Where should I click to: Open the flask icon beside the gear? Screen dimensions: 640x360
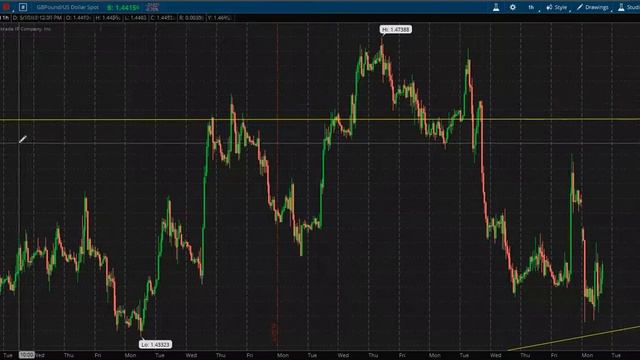(496, 7)
